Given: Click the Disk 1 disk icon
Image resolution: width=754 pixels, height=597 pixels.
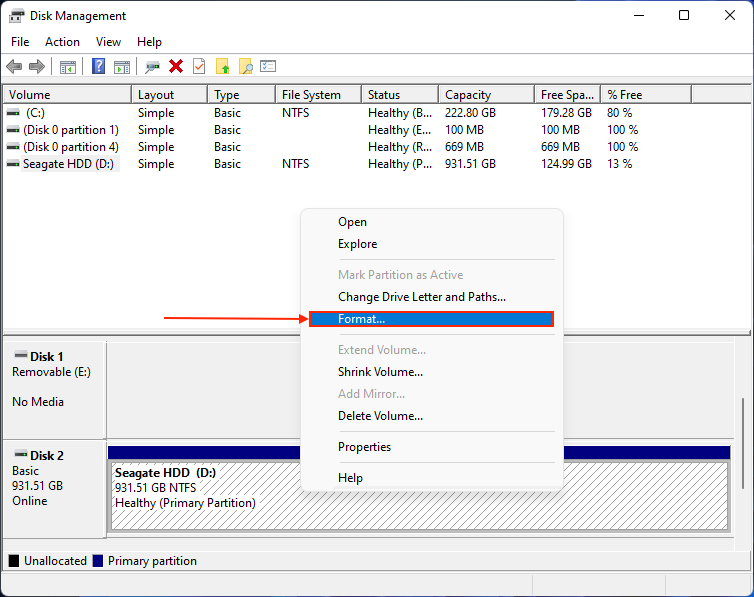Looking at the screenshot, I should [21, 355].
